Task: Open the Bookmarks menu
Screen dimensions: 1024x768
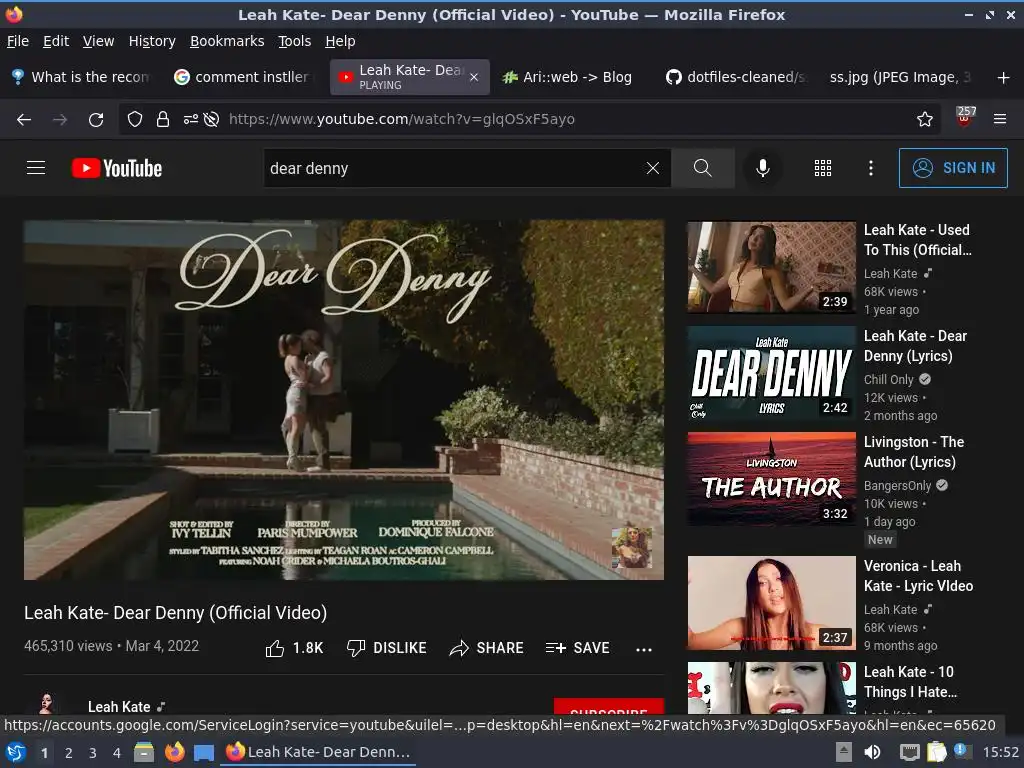Action: tap(227, 41)
